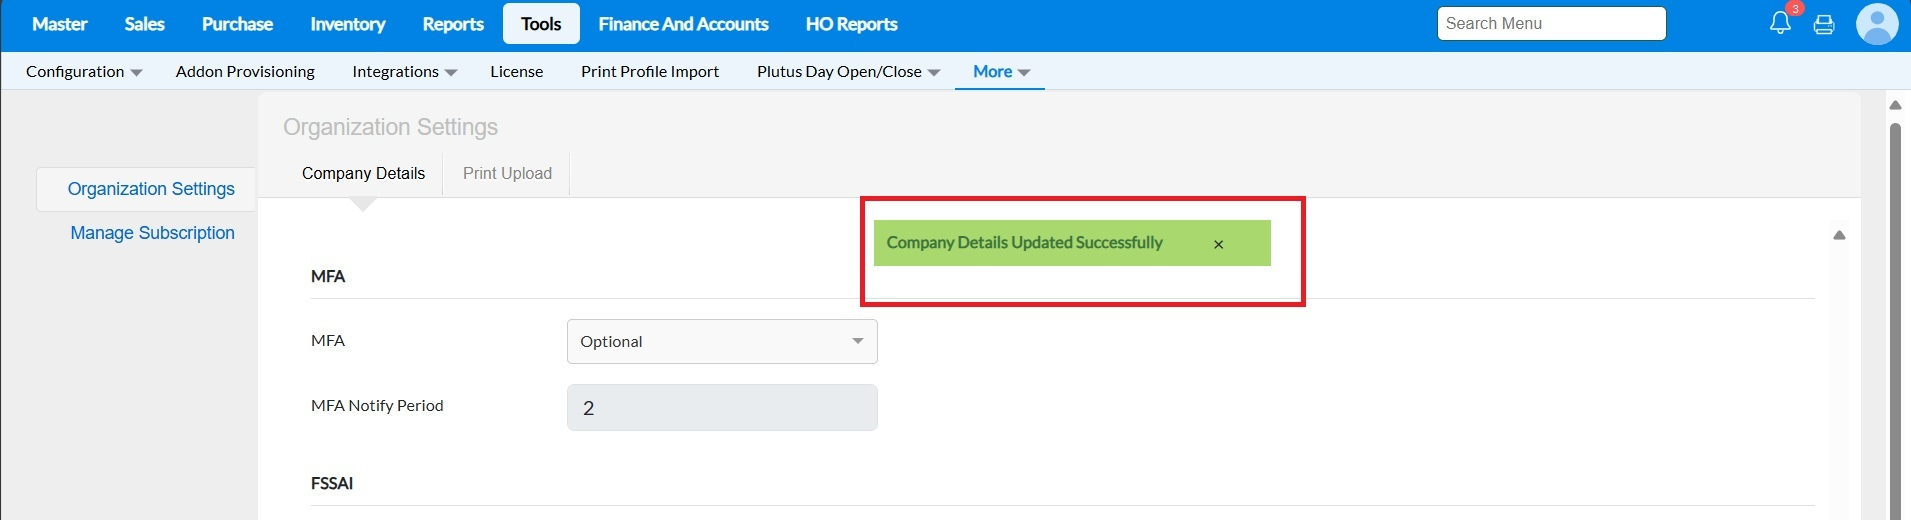The image size is (1911, 520).
Task: Click the printer icon in header
Action: tap(1824, 25)
